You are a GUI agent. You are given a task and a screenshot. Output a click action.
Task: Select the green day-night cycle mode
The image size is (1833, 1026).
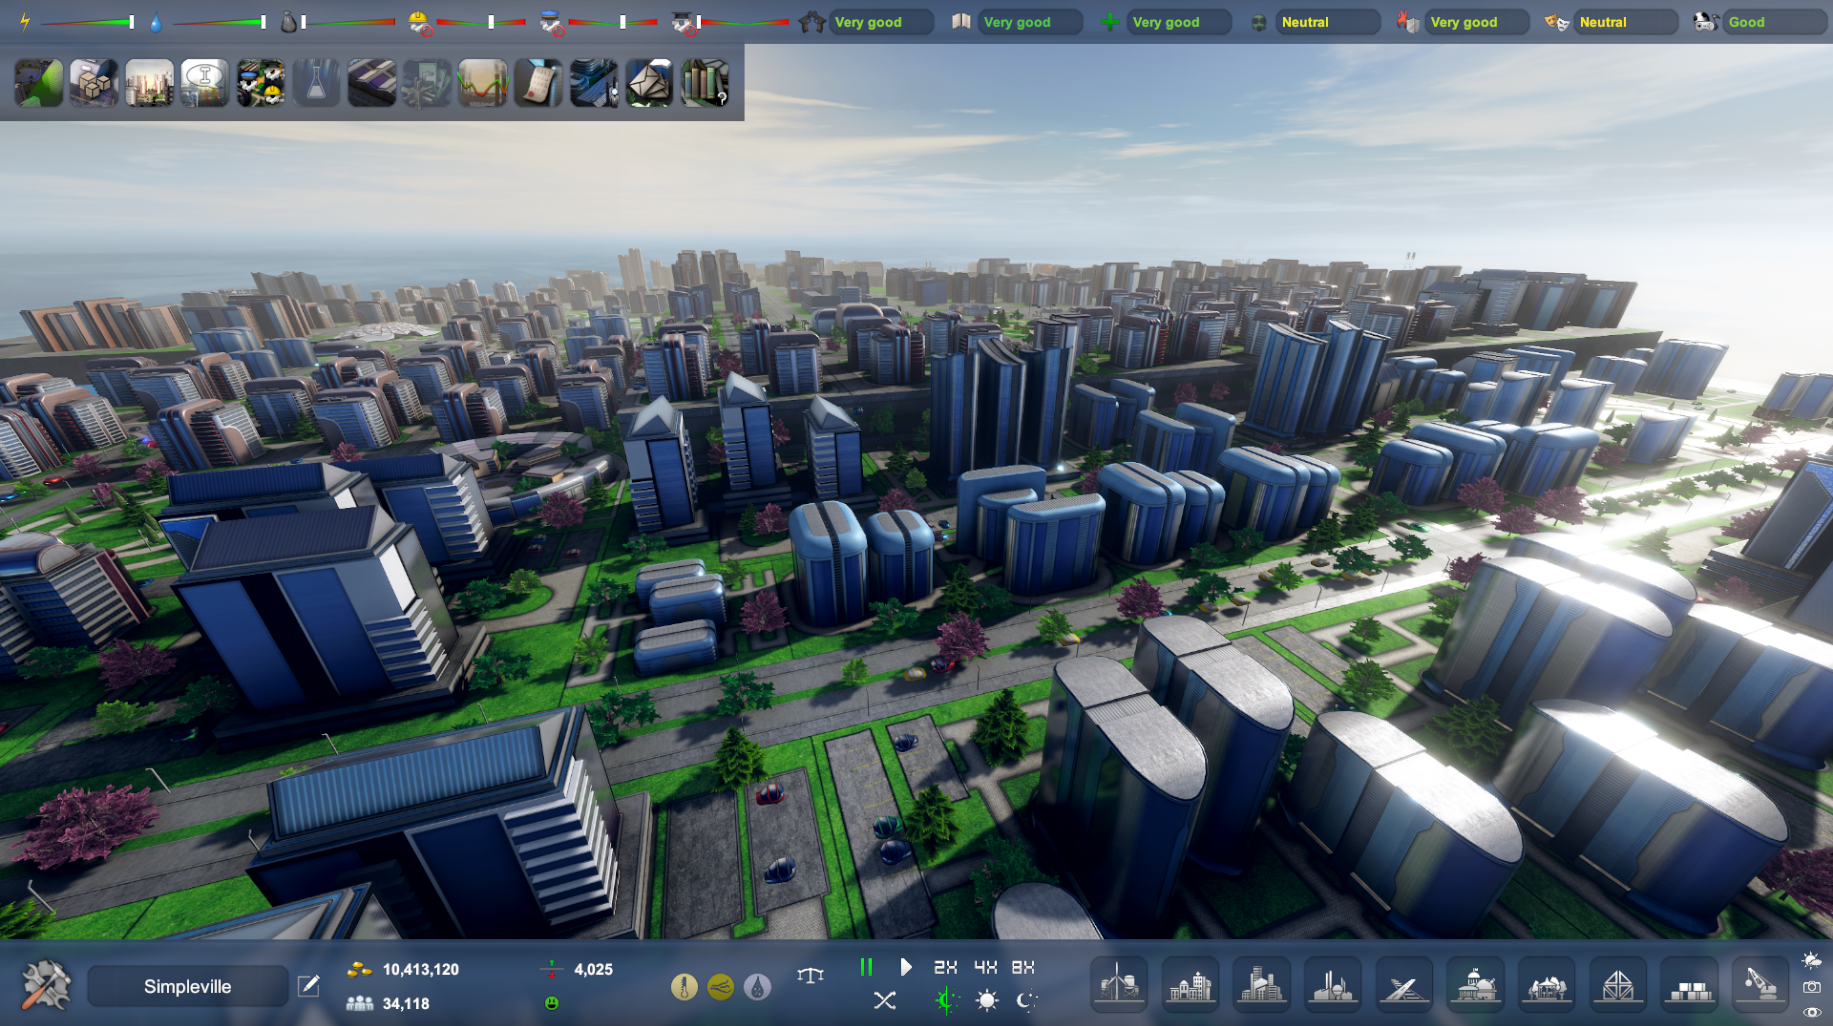[x=946, y=1000]
